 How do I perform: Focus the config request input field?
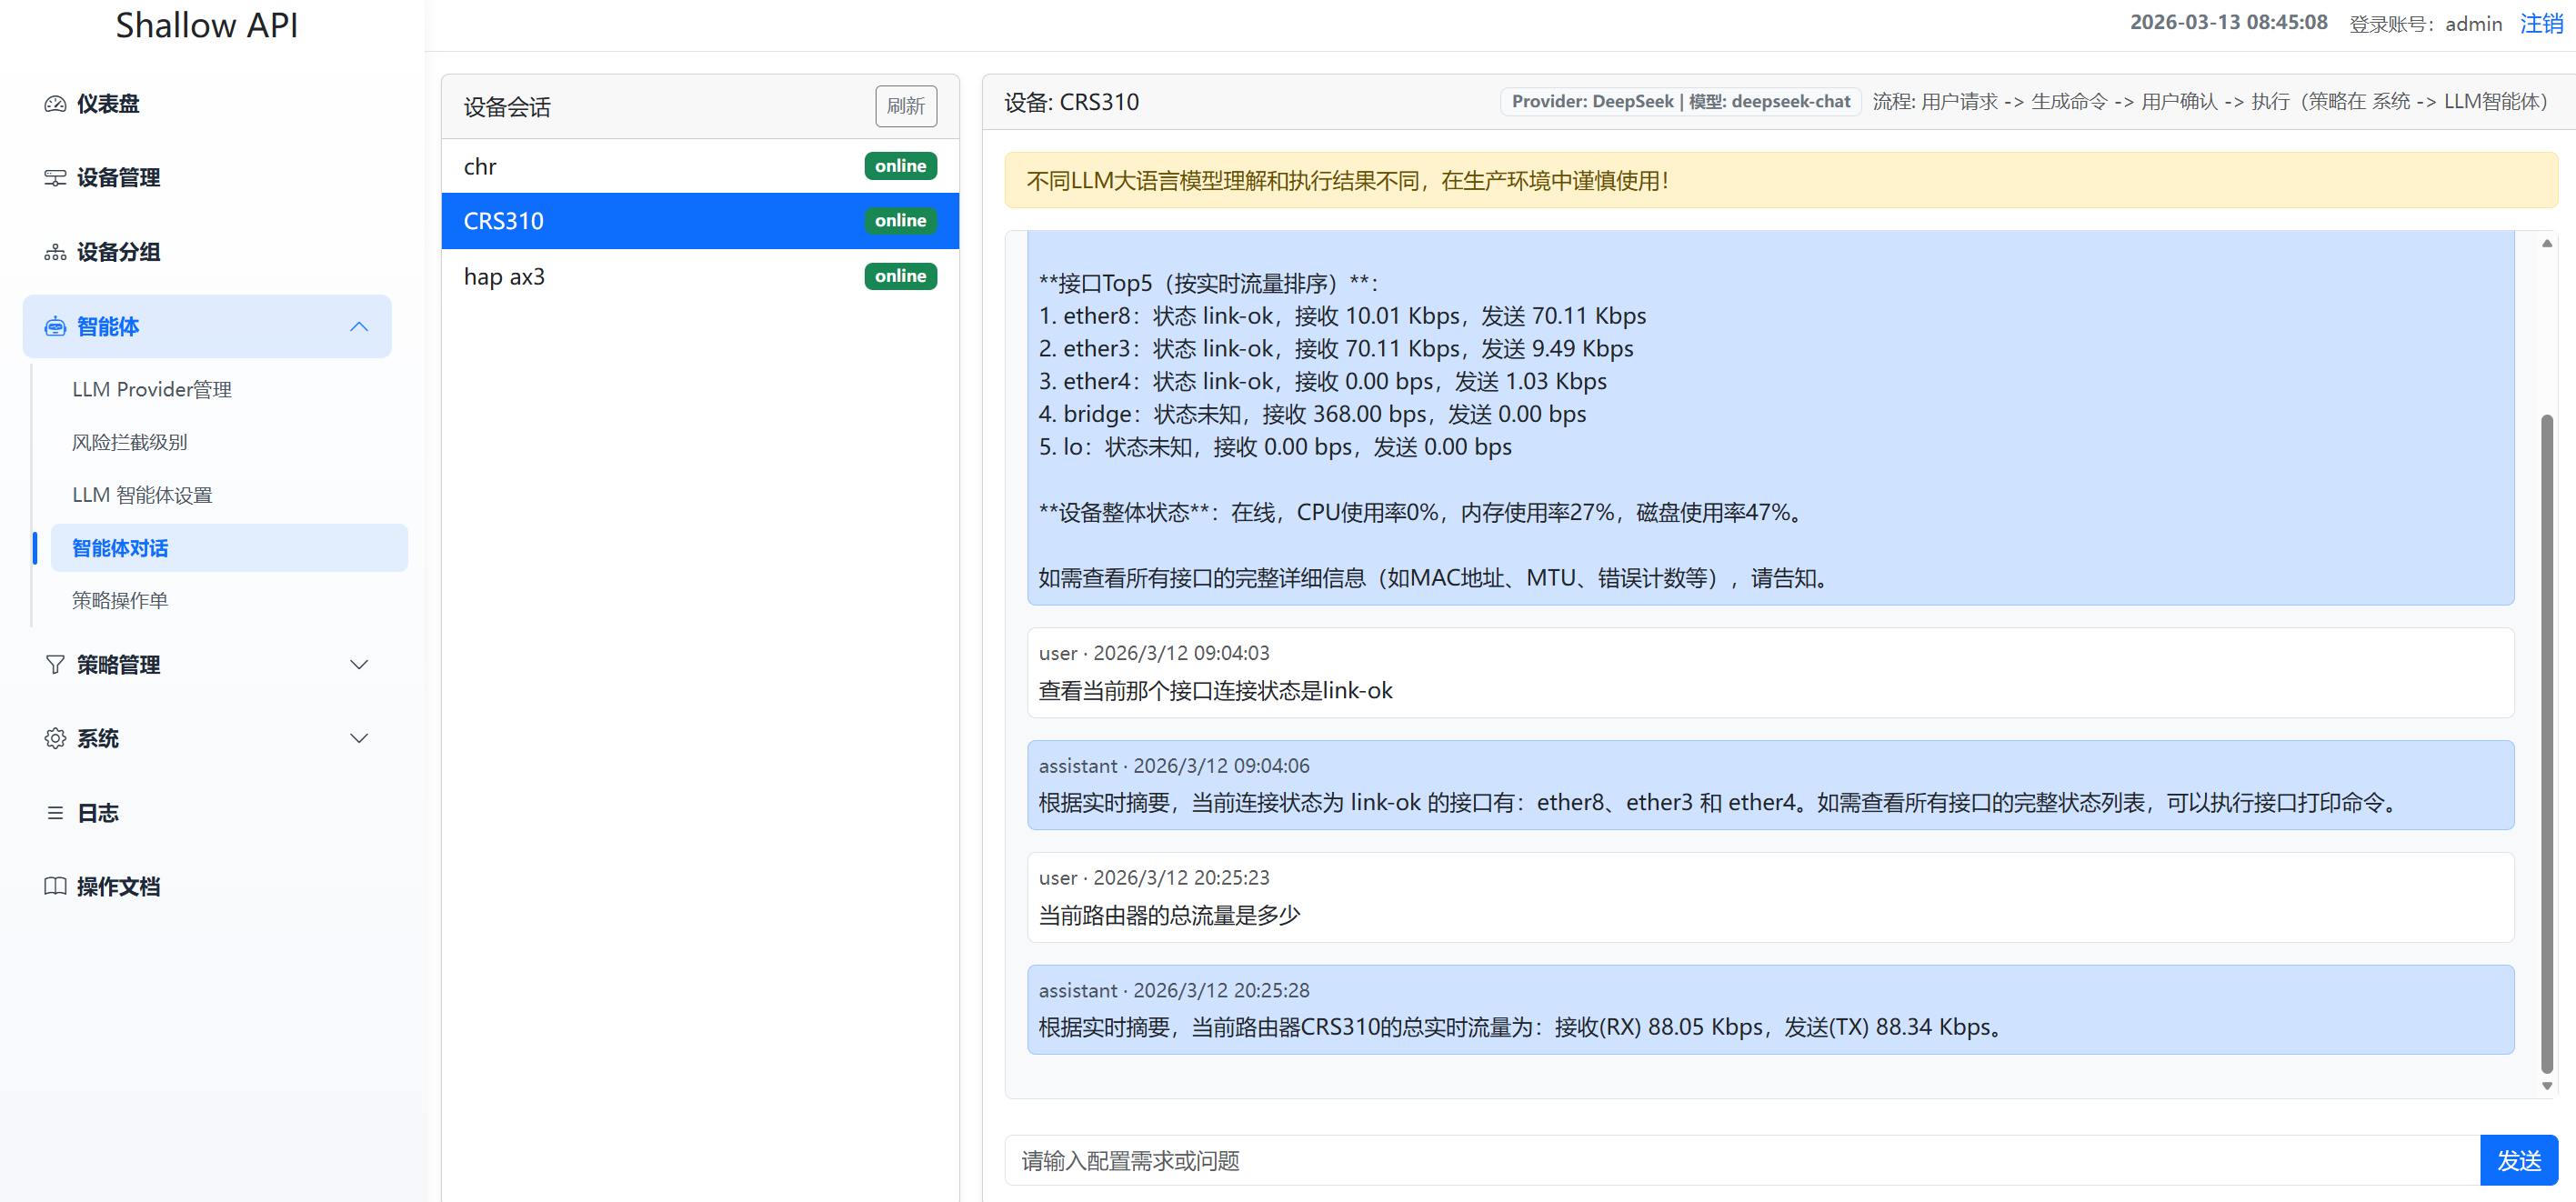(1740, 1160)
